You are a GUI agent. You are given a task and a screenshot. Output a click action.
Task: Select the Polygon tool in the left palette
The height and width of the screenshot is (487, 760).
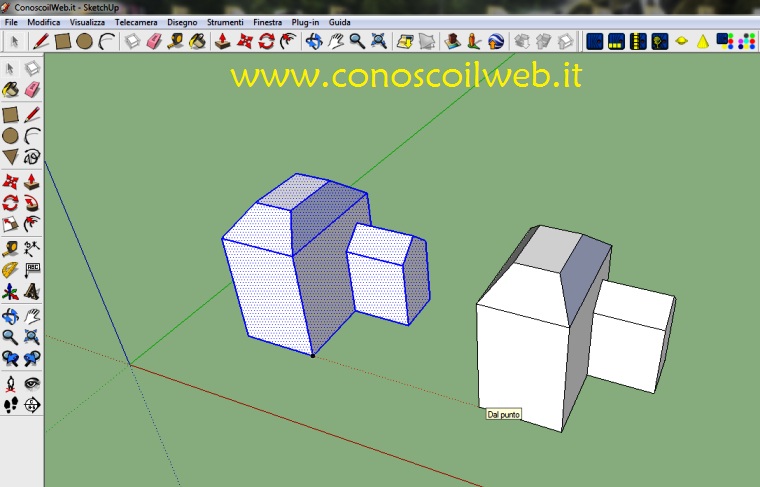(x=10, y=157)
